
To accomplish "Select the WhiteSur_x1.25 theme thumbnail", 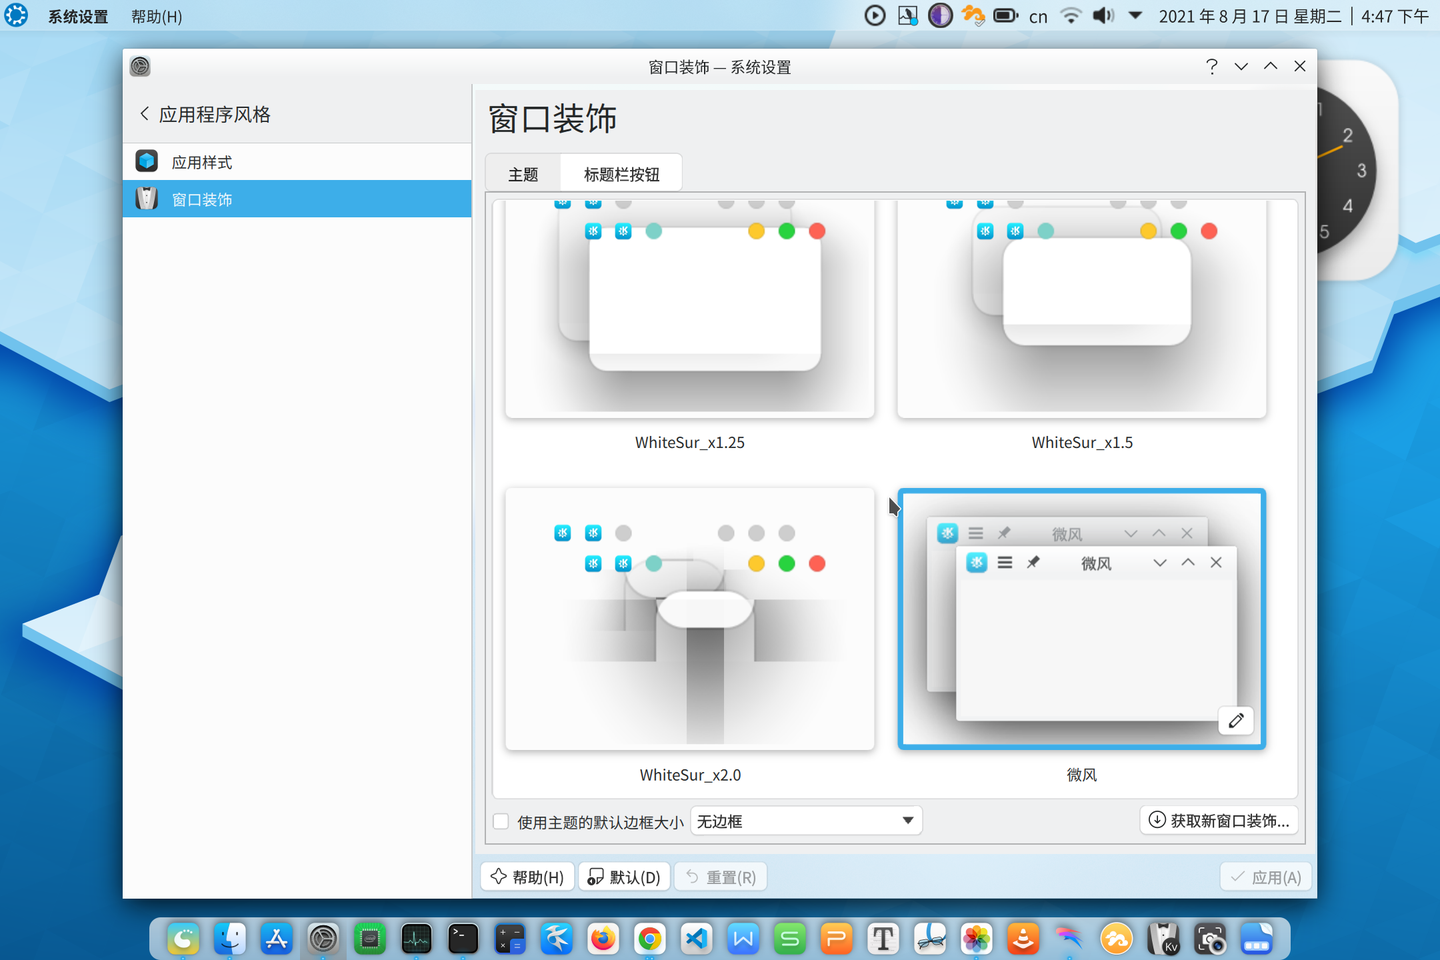I will click(690, 308).
